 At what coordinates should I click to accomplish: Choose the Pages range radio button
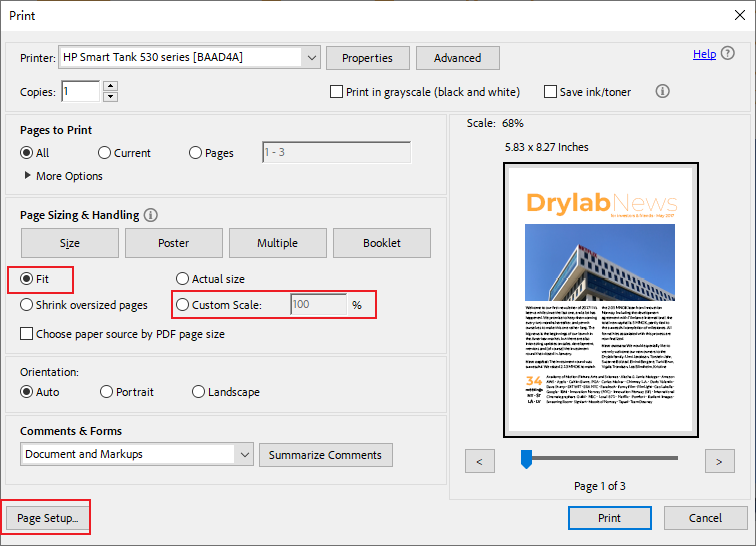coord(195,153)
